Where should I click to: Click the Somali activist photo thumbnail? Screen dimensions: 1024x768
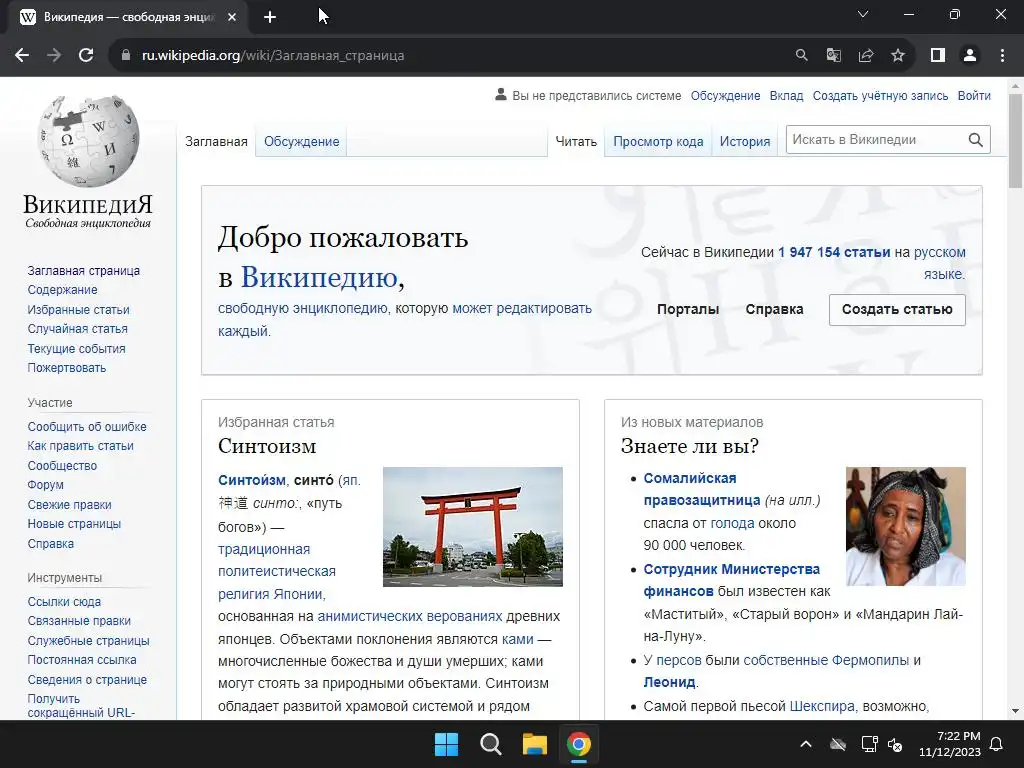pyautogui.click(x=905, y=526)
